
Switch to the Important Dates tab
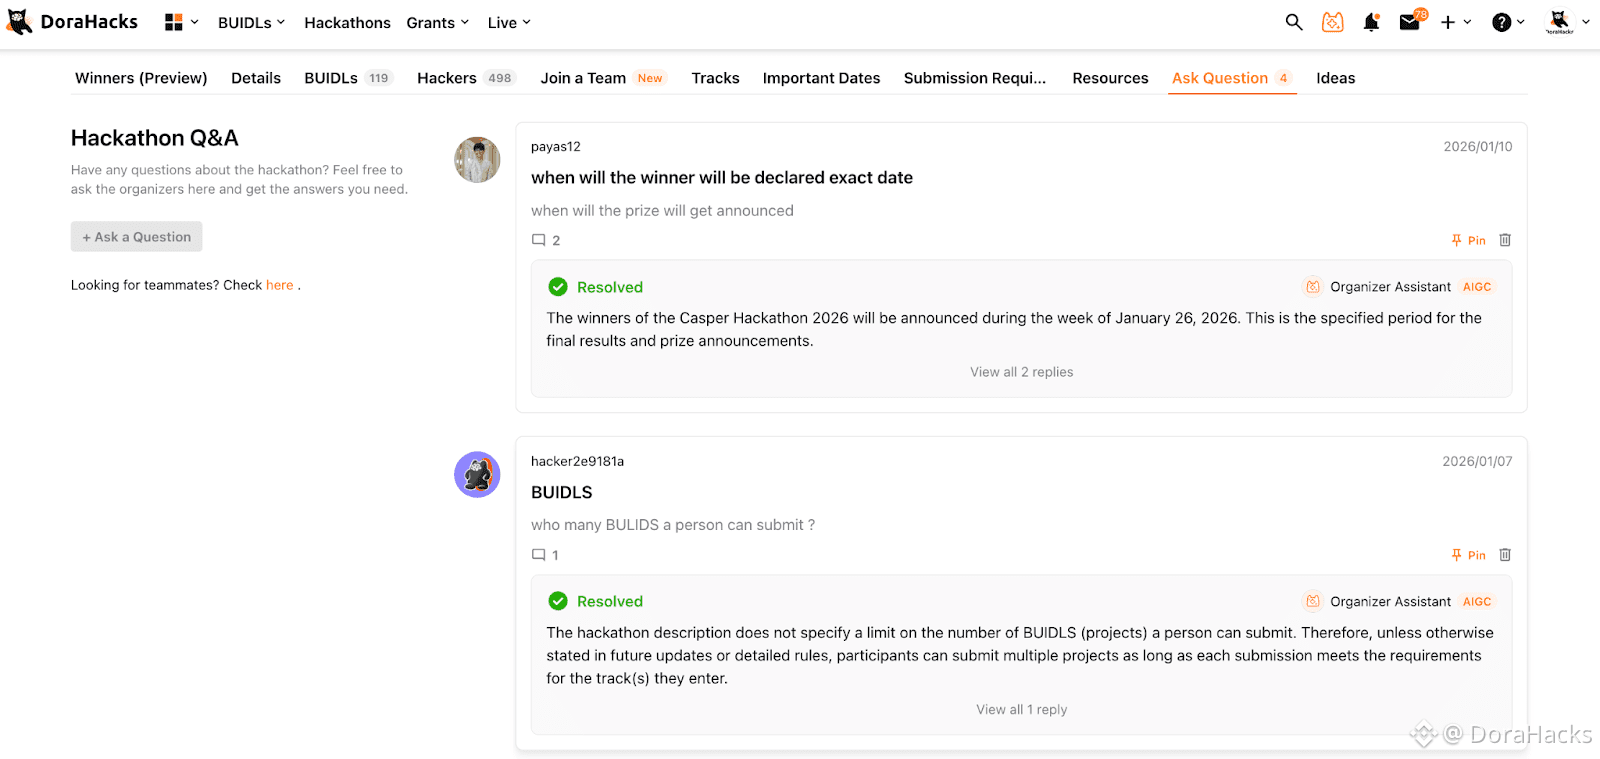tap(821, 78)
